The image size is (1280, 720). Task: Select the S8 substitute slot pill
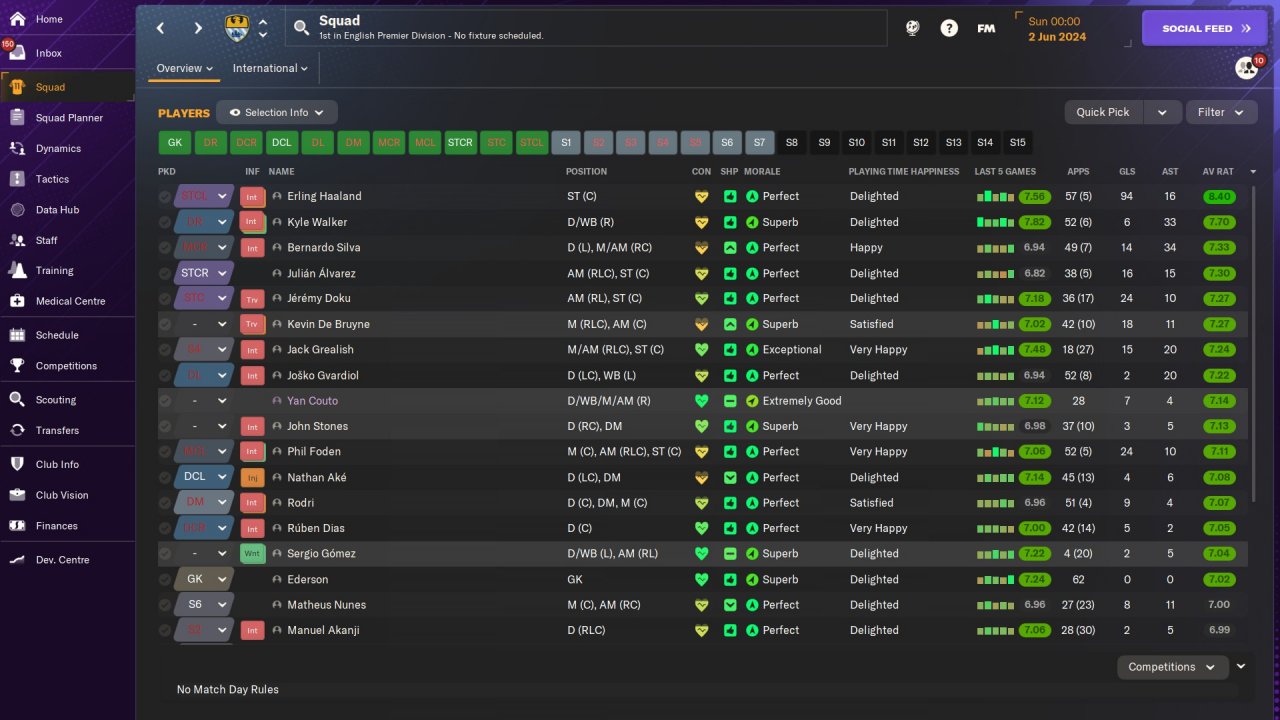click(x=792, y=143)
